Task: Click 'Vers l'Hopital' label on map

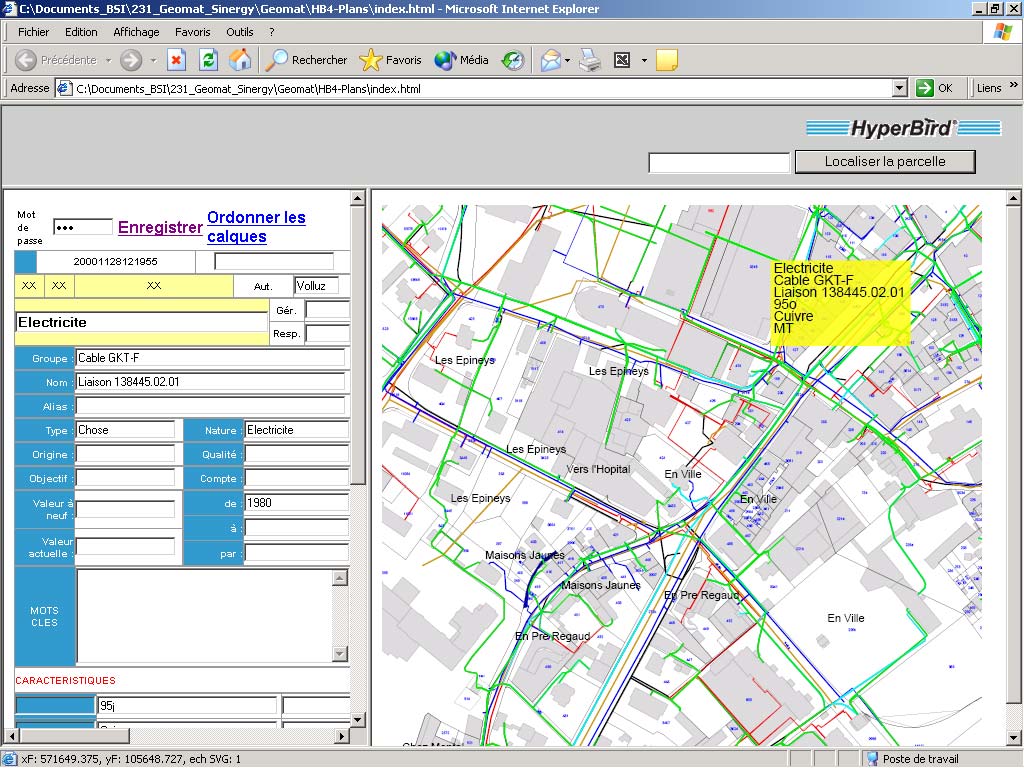Action: [598, 469]
